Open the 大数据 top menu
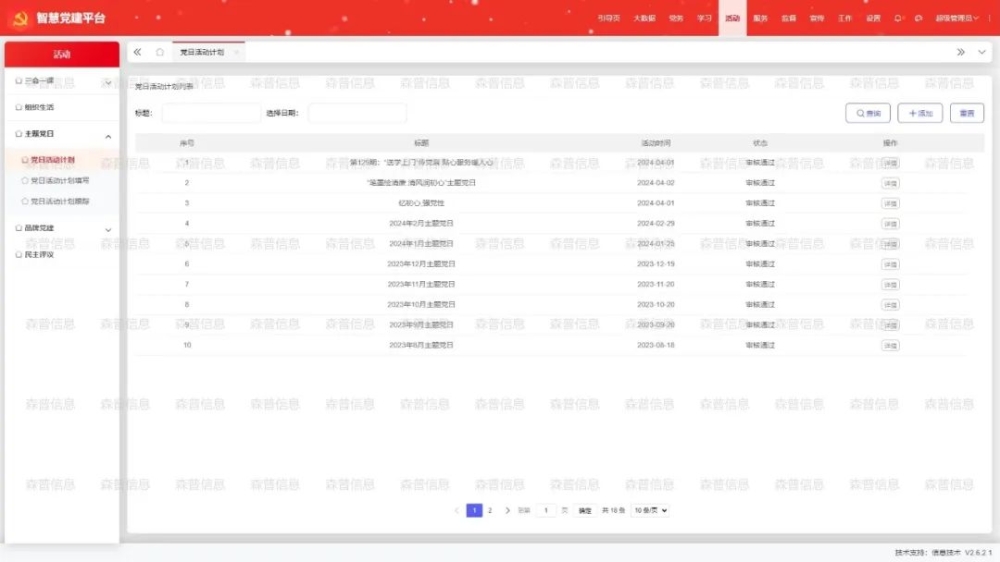Screen dimensions: 1000x562 [x=644, y=18]
